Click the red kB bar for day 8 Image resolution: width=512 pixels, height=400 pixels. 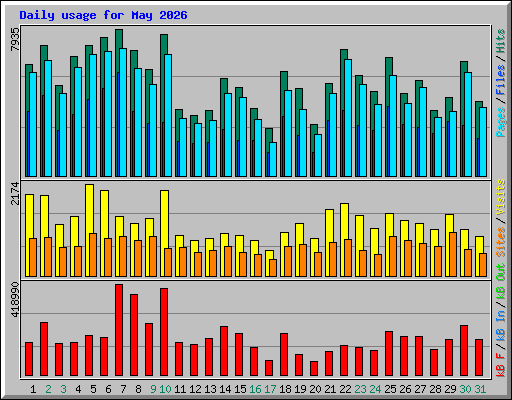coord(134,335)
